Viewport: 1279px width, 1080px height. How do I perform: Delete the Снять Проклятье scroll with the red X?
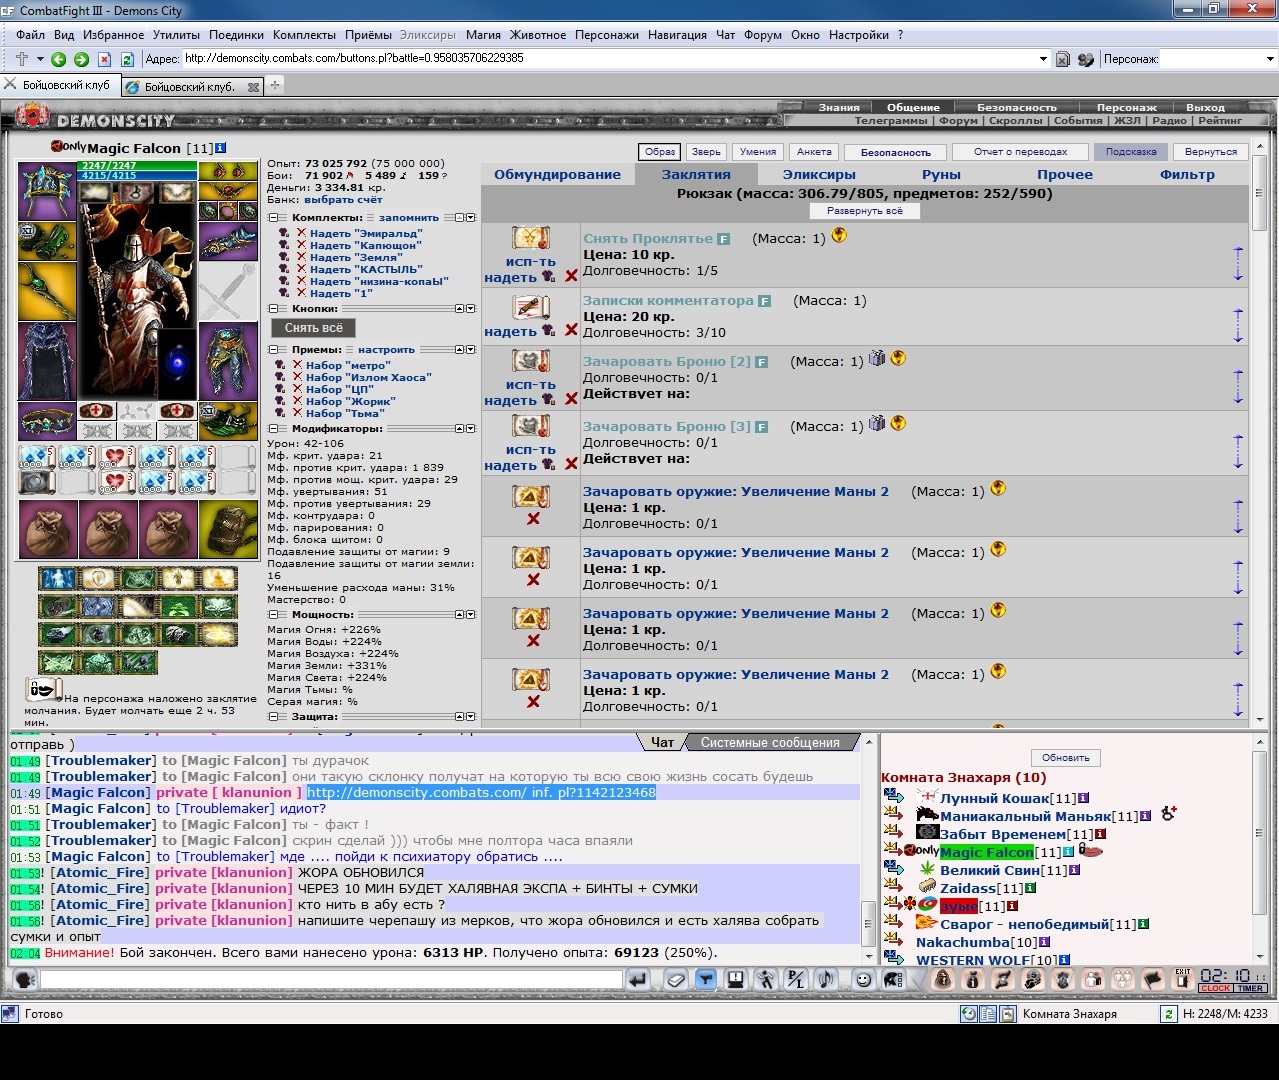click(x=571, y=276)
